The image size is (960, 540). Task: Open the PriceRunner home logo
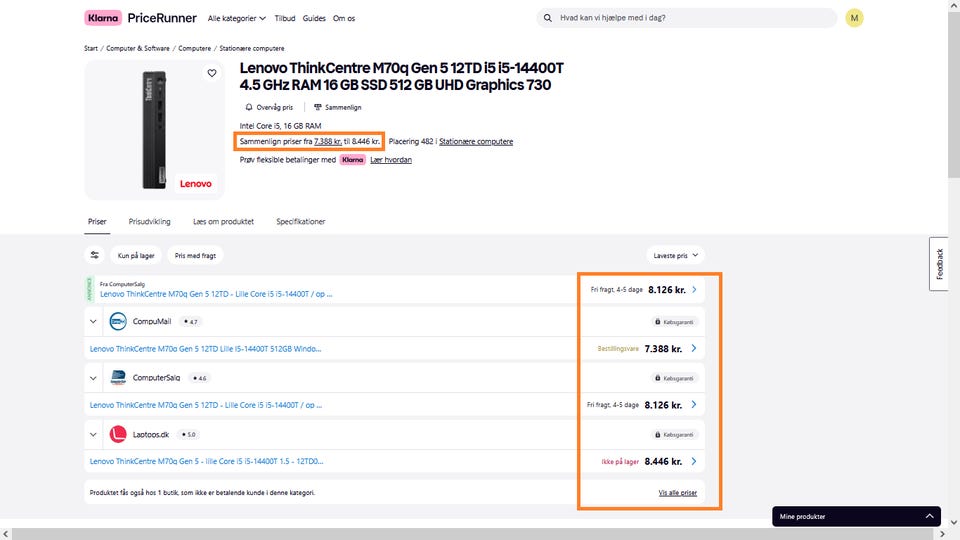tap(162, 18)
